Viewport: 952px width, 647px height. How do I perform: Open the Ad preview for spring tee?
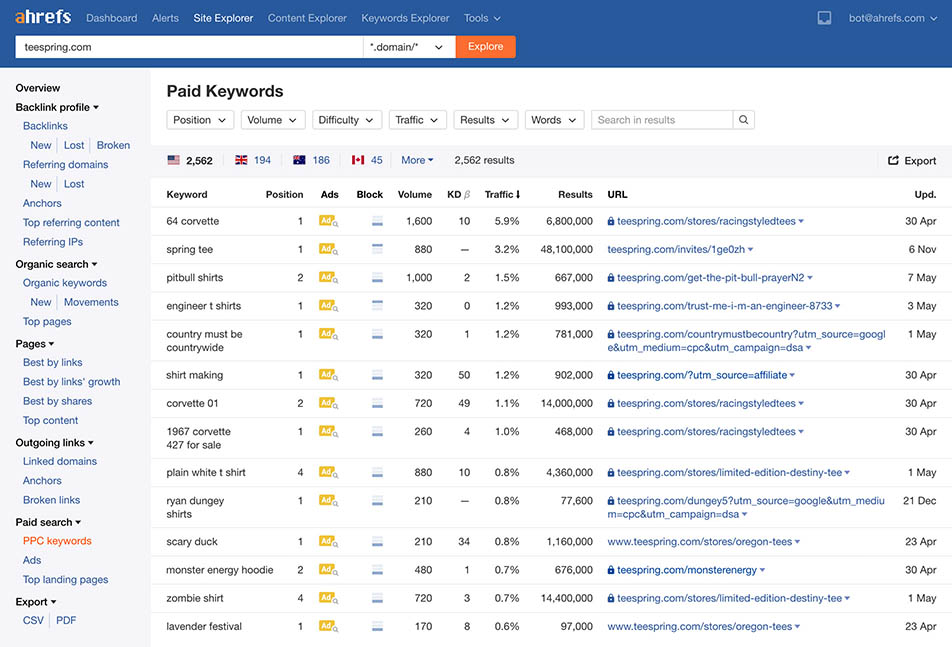(x=328, y=249)
